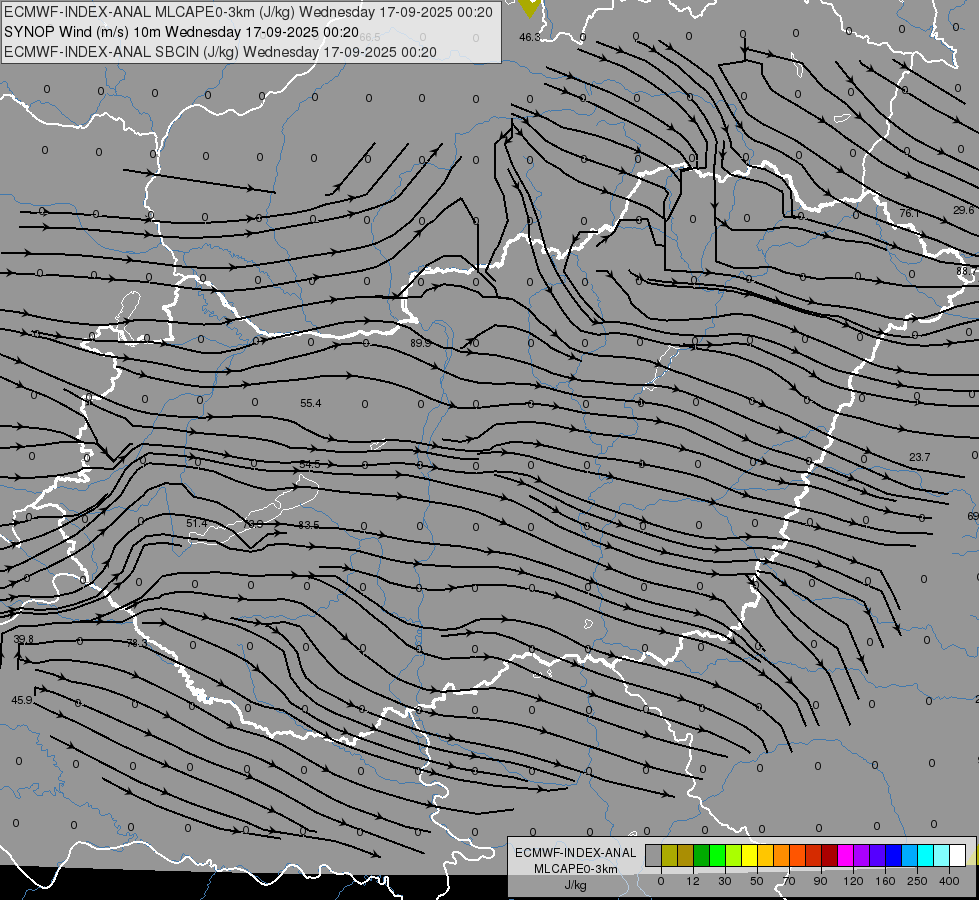This screenshot has width=979, height=900.
Task: Click the dark red legend swatch after 90
Action: tap(829, 855)
